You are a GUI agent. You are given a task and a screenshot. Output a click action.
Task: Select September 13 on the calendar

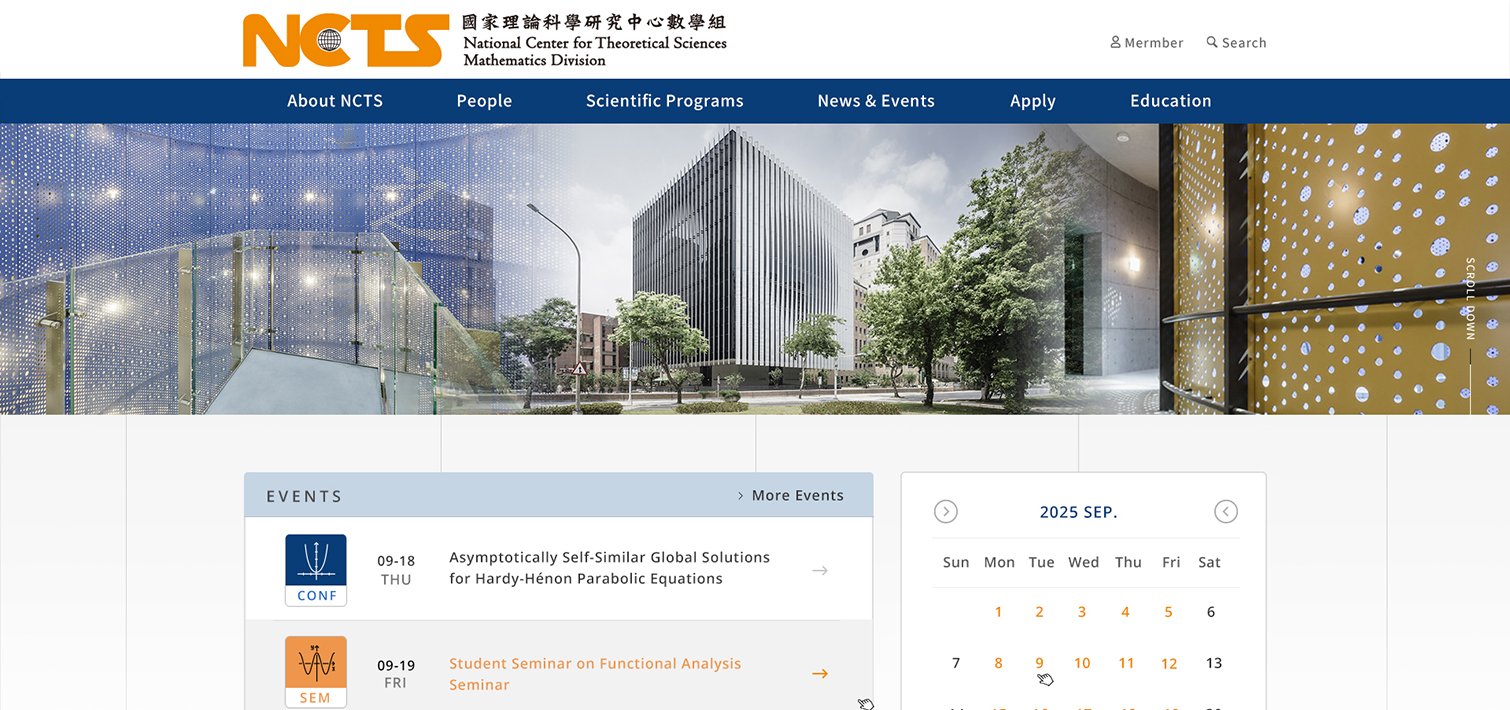1214,663
